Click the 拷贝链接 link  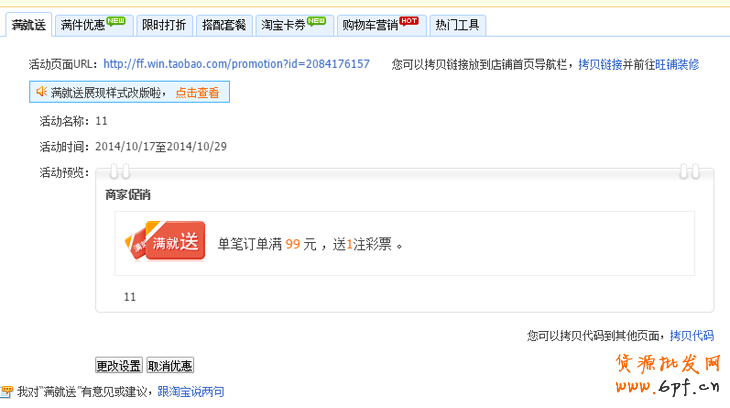[x=601, y=64]
